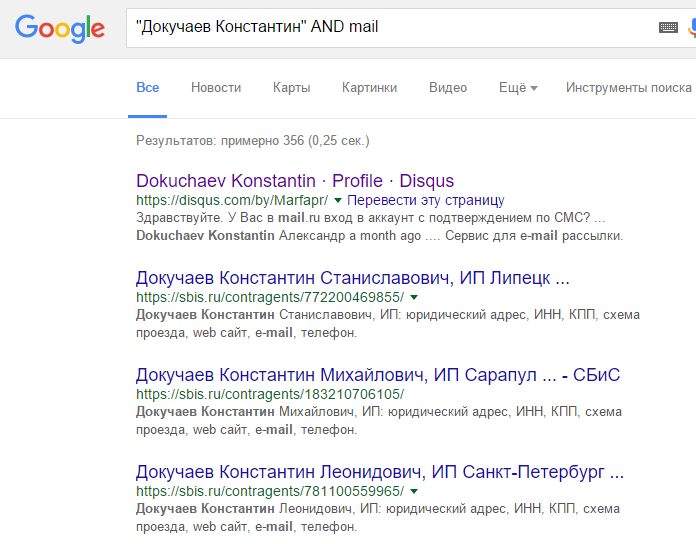Expand green arrow next to sbis.ru 772200469855 URL
The height and width of the screenshot is (544, 696).
coord(414,297)
